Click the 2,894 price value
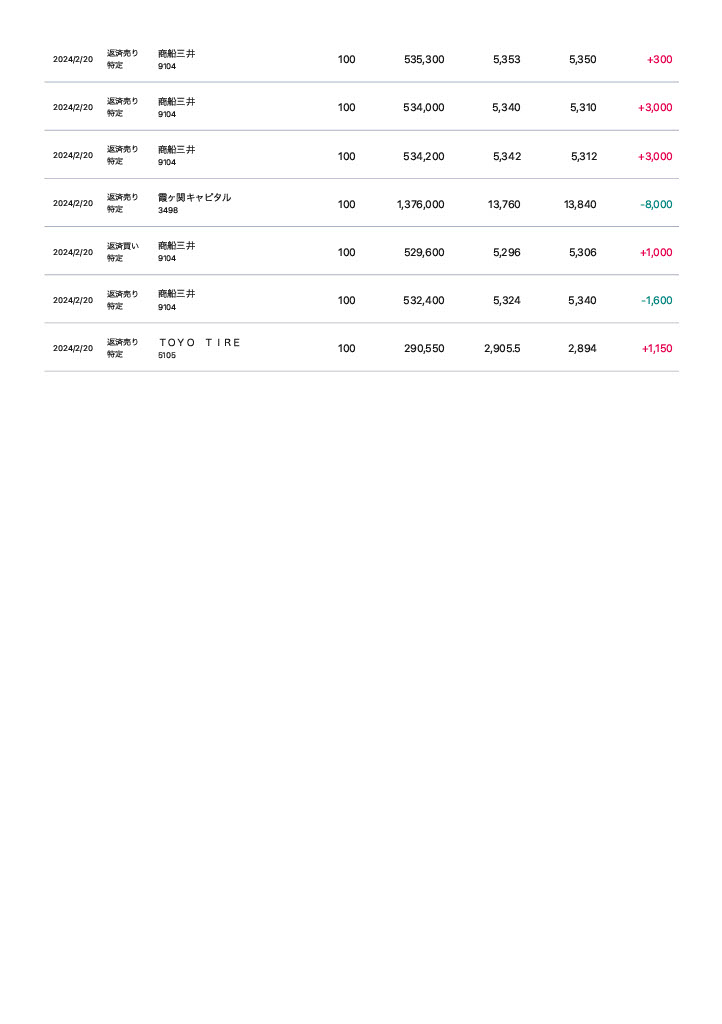This screenshot has height=1024, width=722. [x=582, y=348]
